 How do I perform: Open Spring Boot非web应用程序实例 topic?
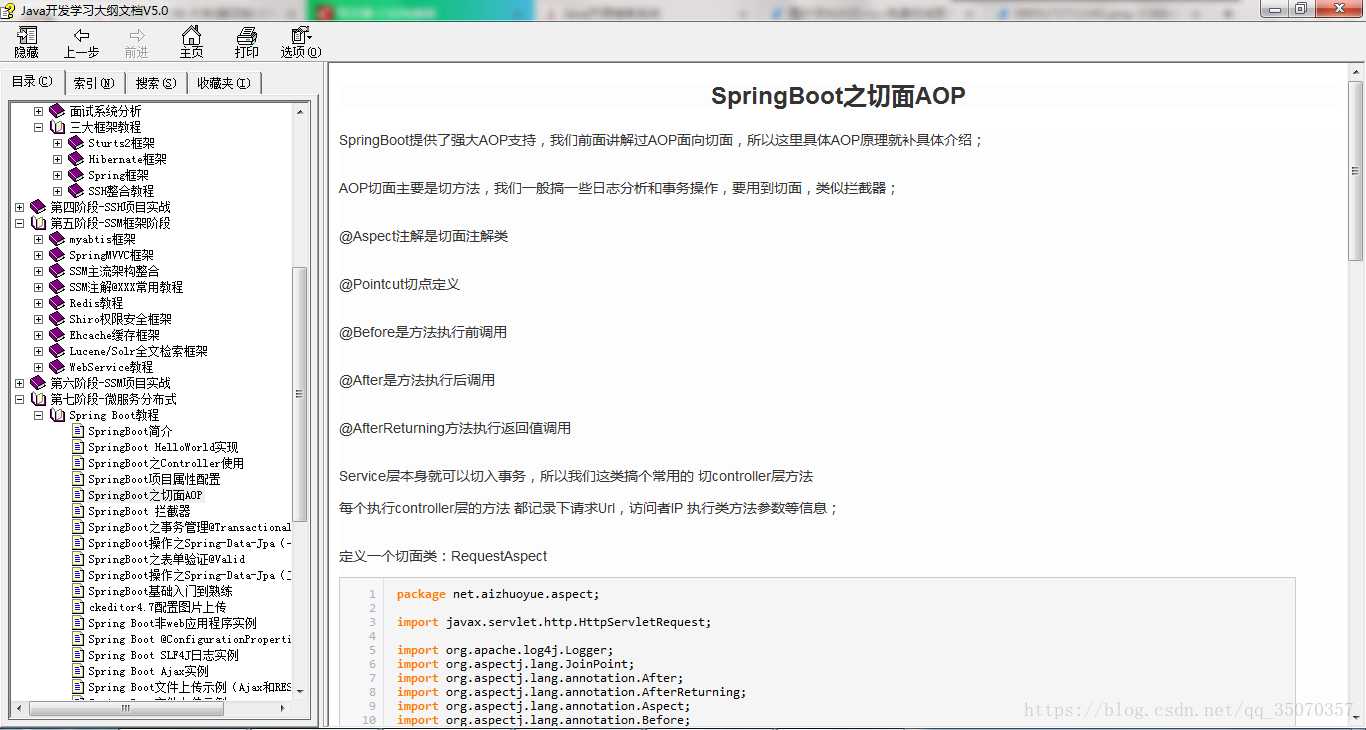tap(172, 623)
